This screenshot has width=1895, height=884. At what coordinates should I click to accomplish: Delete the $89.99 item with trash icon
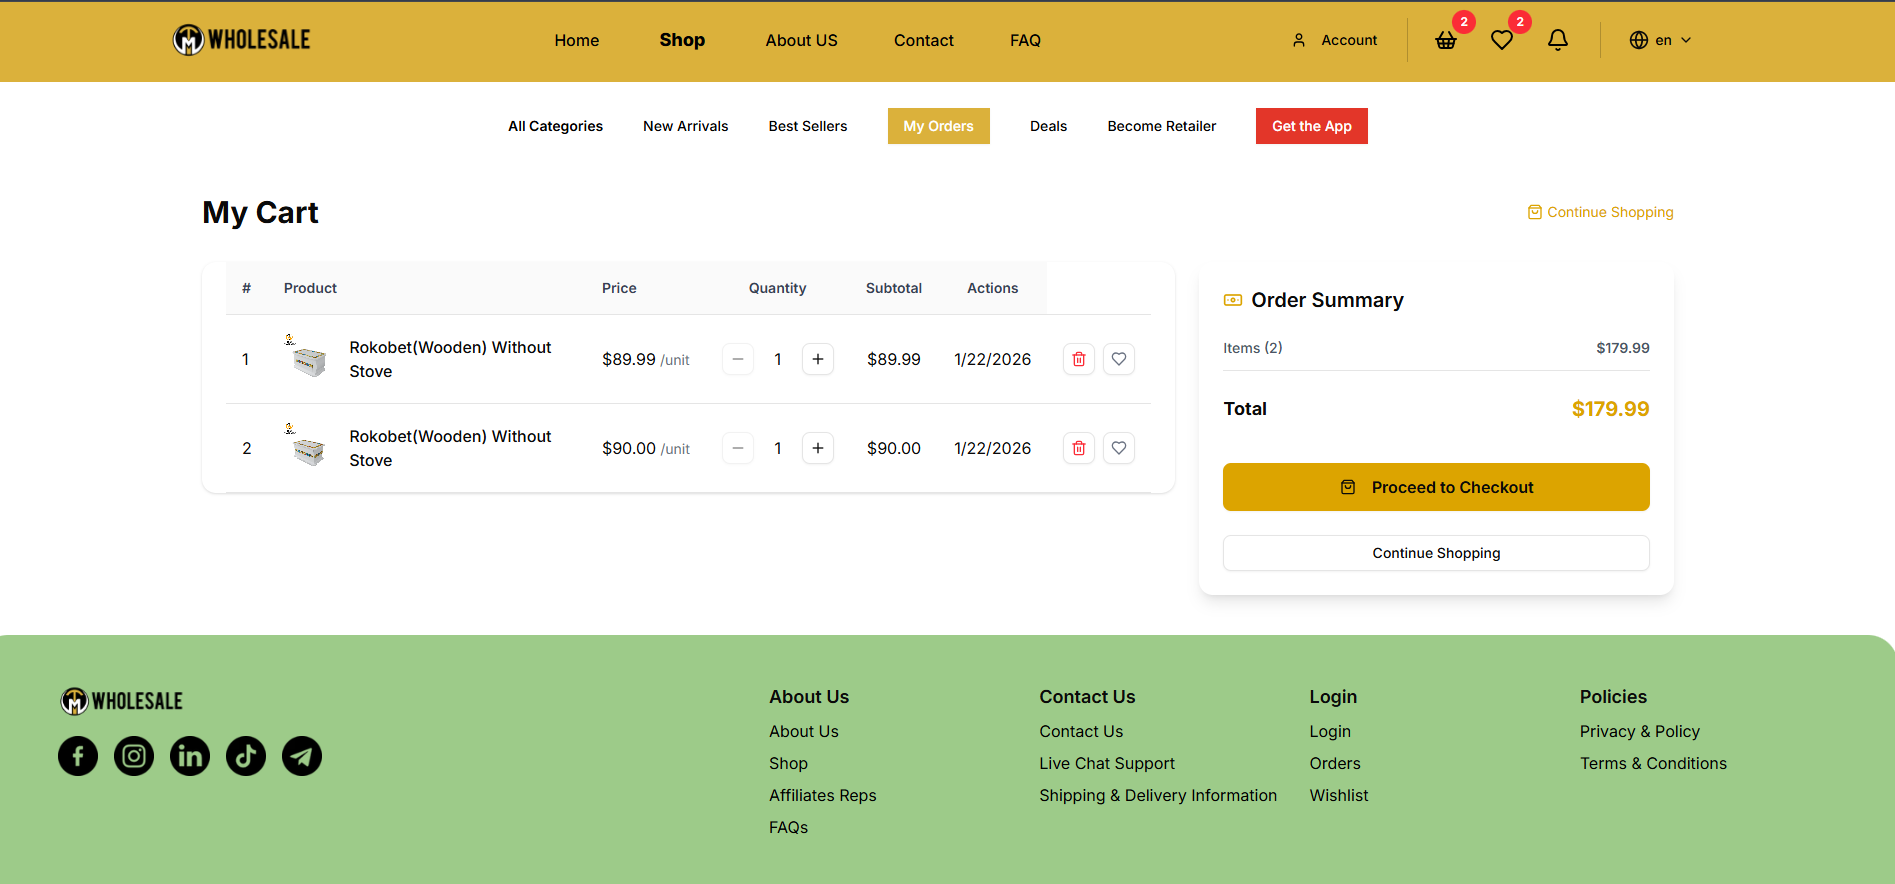tap(1079, 359)
